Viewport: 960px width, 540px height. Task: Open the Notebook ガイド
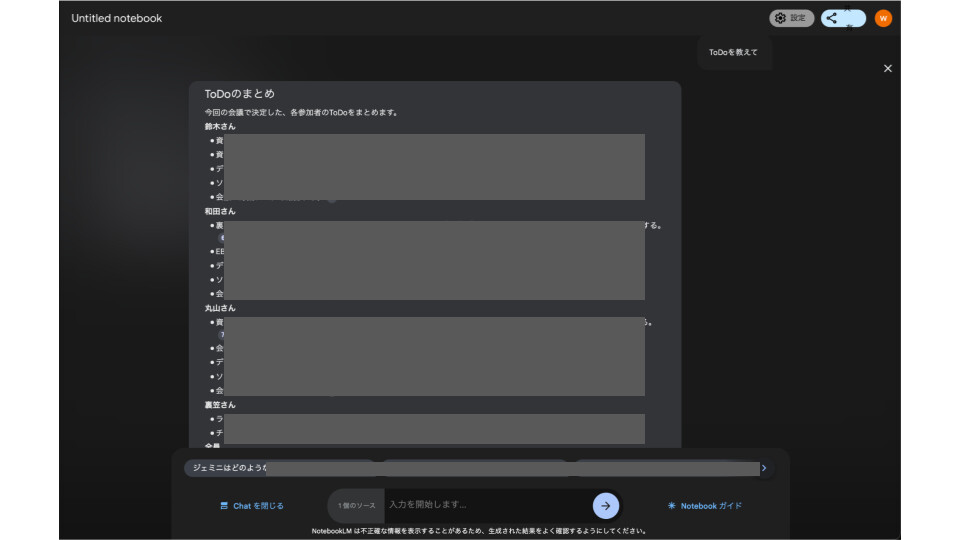coord(705,506)
